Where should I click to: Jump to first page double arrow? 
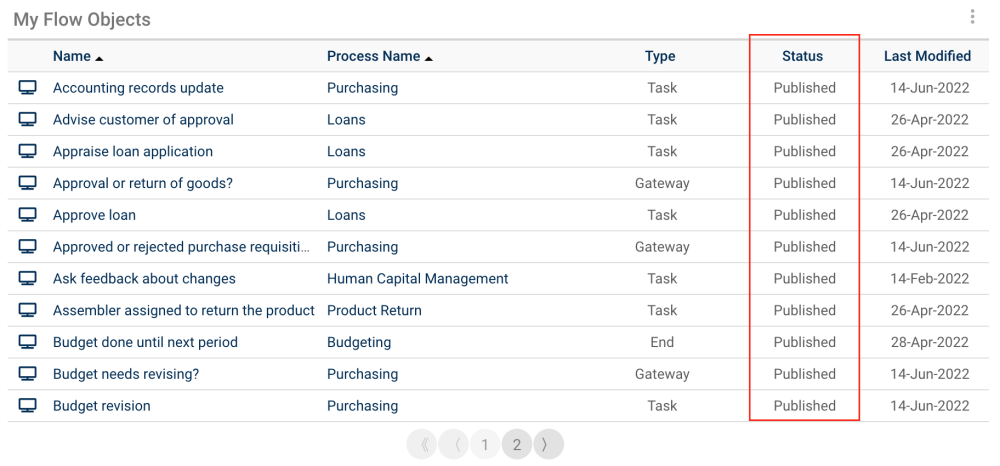pyautogui.click(x=424, y=445)
